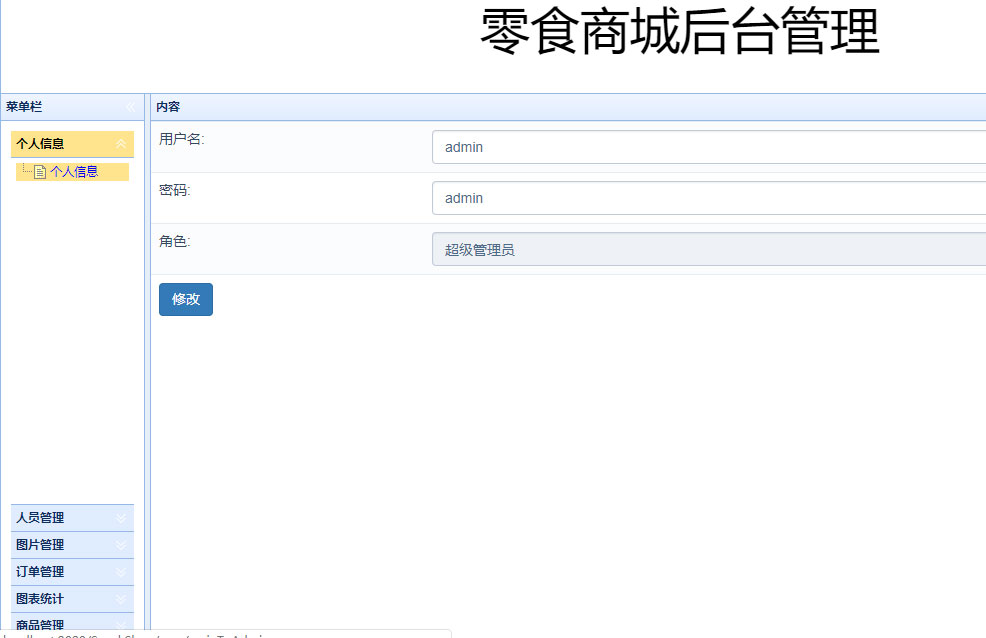The height and width of the screenshot is (638, 986).
Task: Click the 订单管理 accordion header
Action: (x=72, y=572)
